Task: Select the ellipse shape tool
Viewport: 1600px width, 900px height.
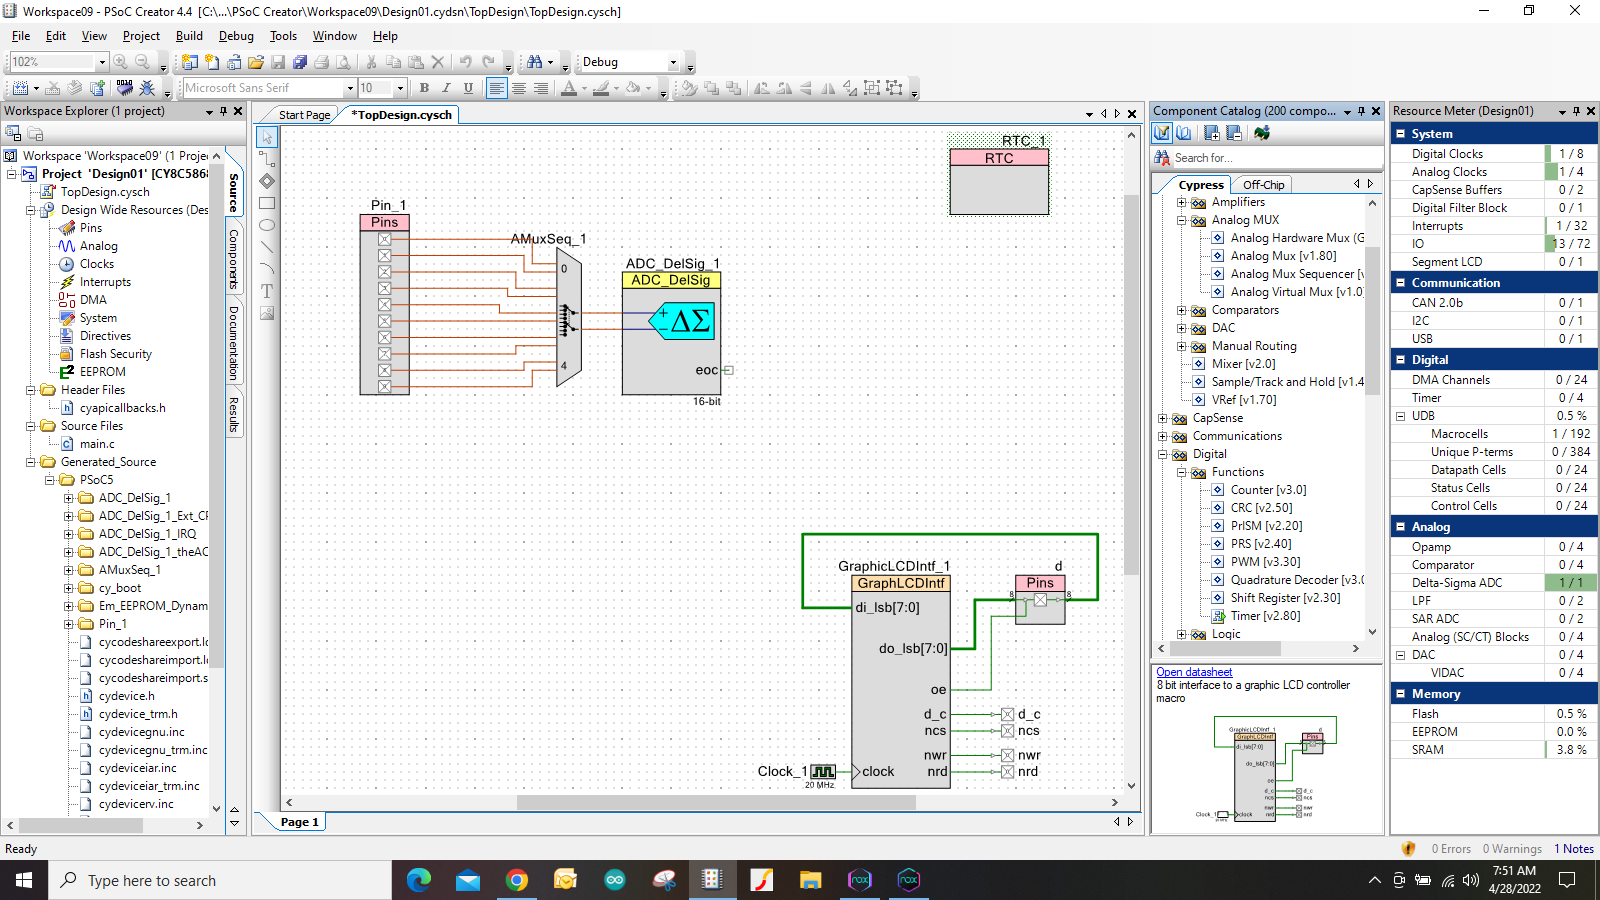Action: pyautogui.click(x=267, y=225)
